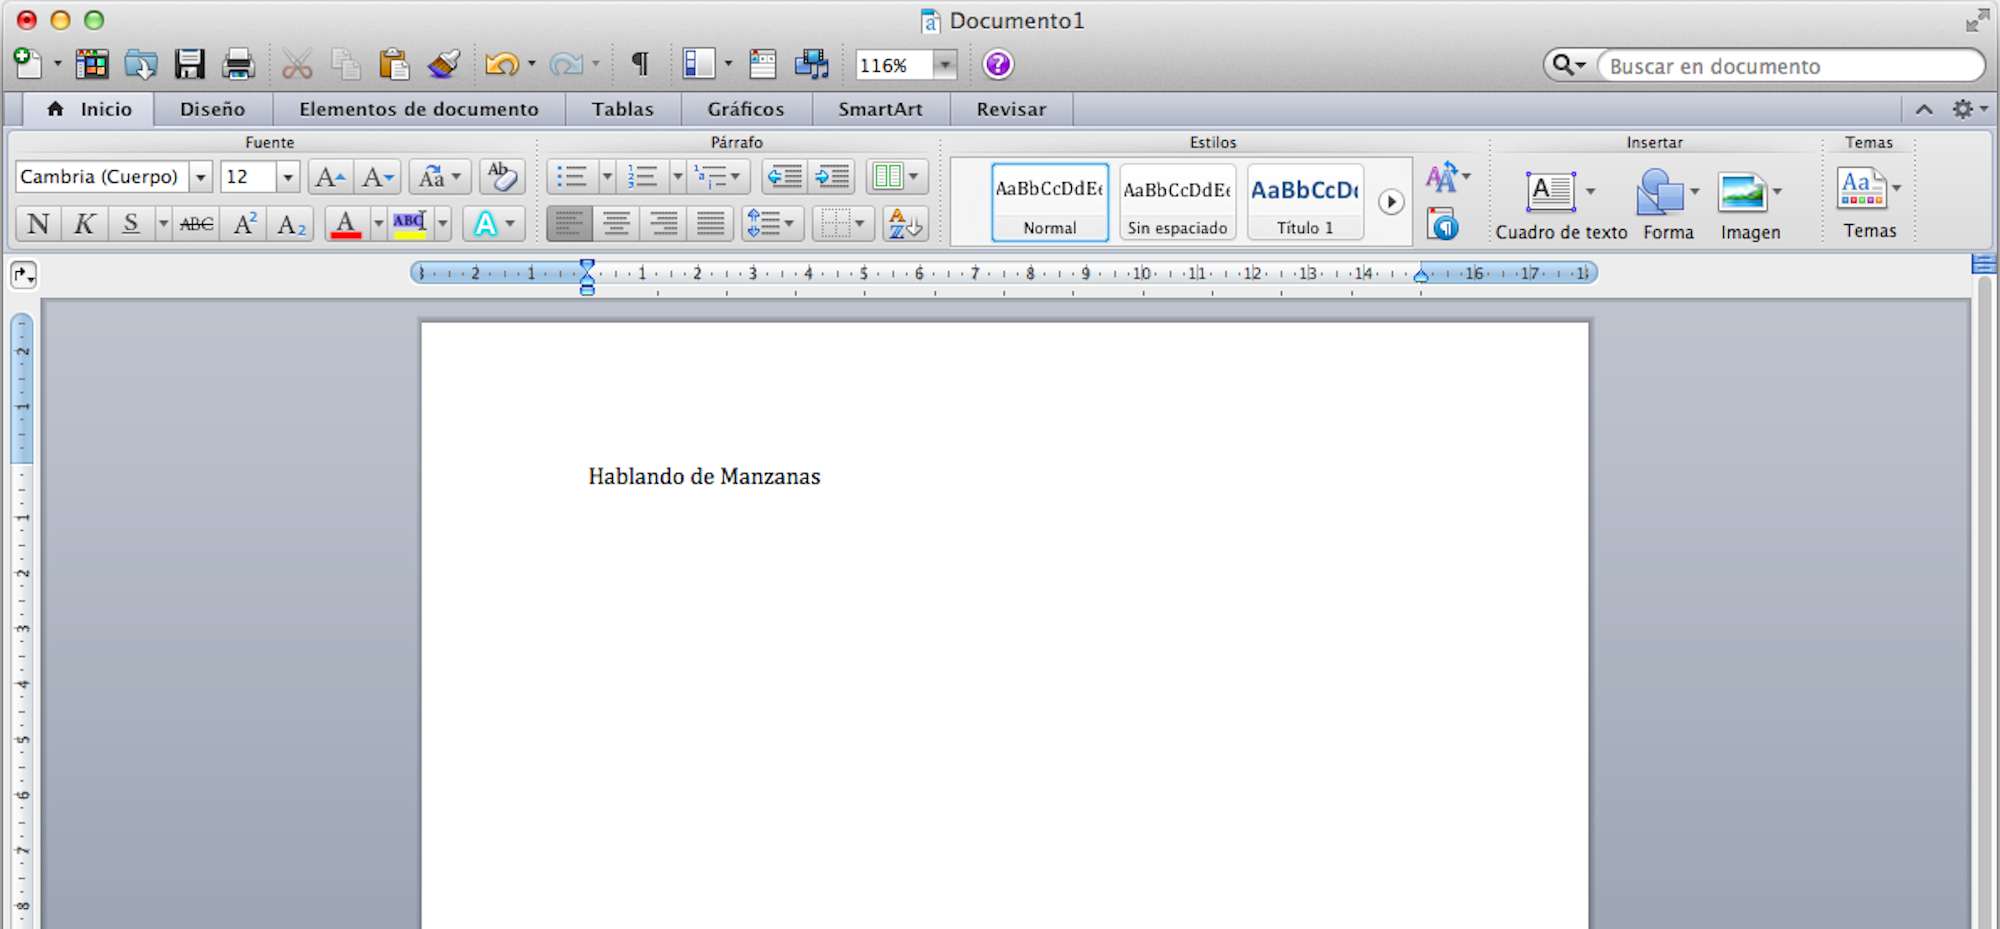The width and height of the screenshot is (2000, 929).
Task: Open font color dropdown arrow
Action: click(378, 223)
